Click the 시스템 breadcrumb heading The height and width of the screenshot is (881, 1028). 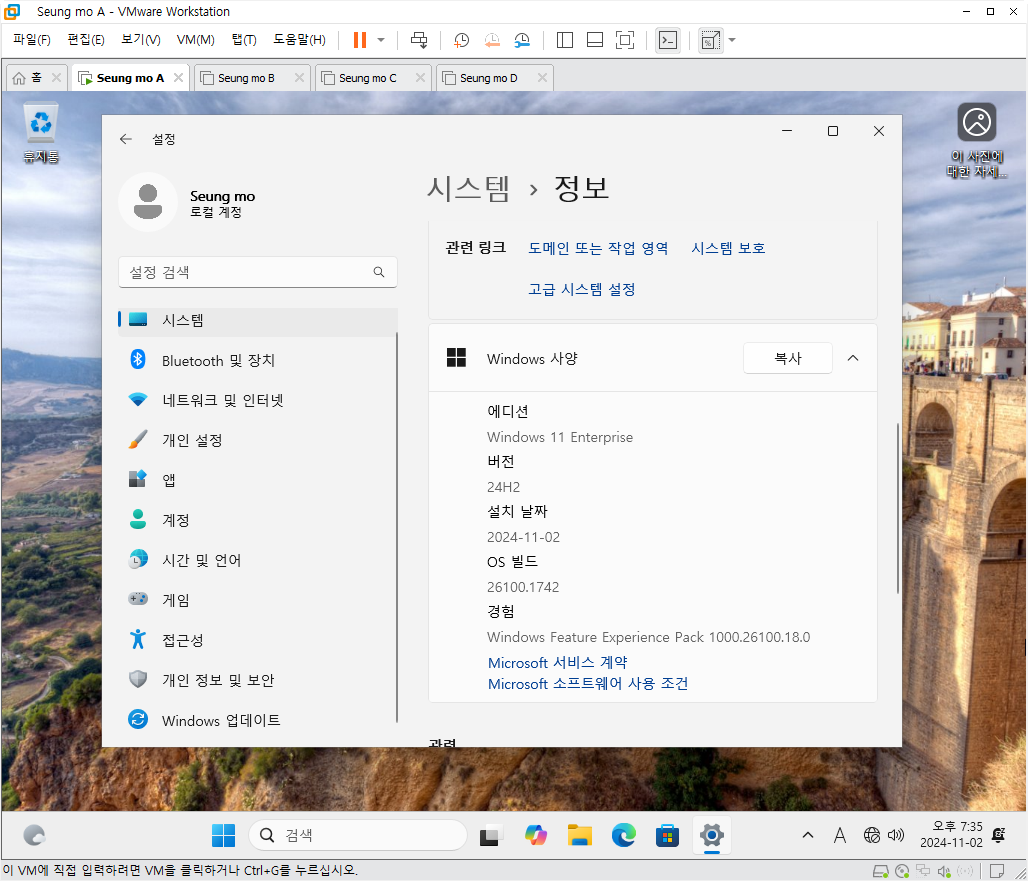(x=468, y=189)
